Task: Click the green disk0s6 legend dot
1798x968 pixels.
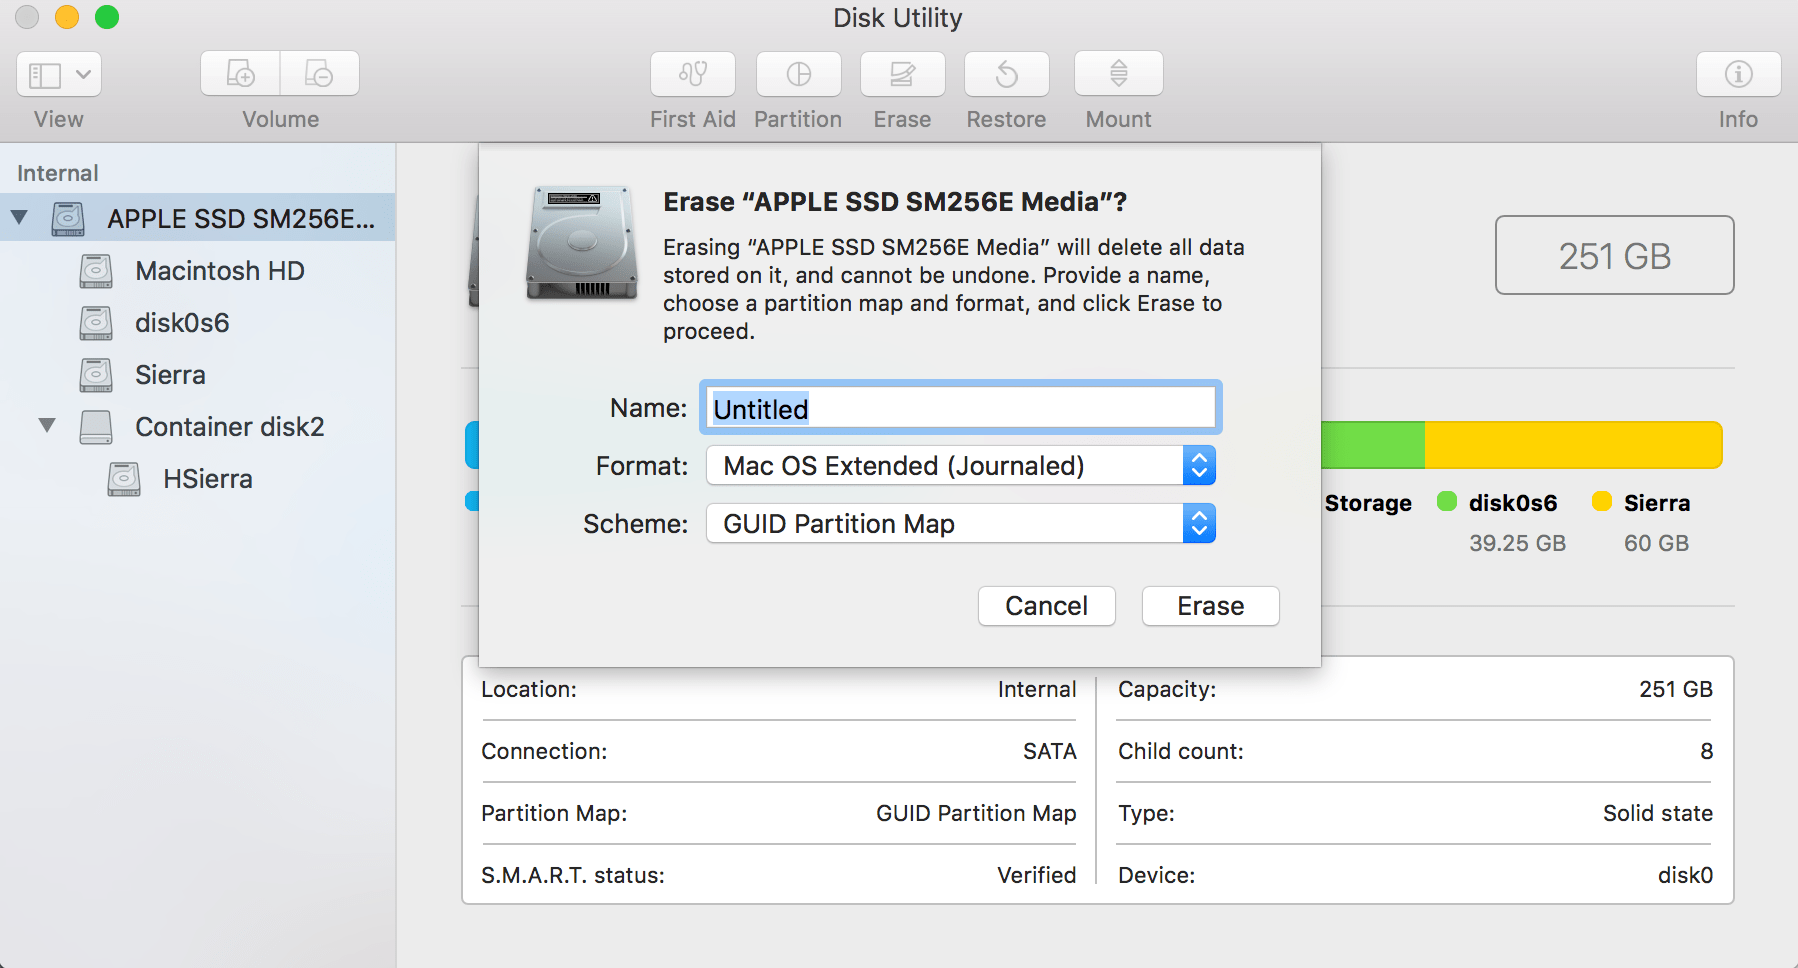Action: click(1447, 501)
